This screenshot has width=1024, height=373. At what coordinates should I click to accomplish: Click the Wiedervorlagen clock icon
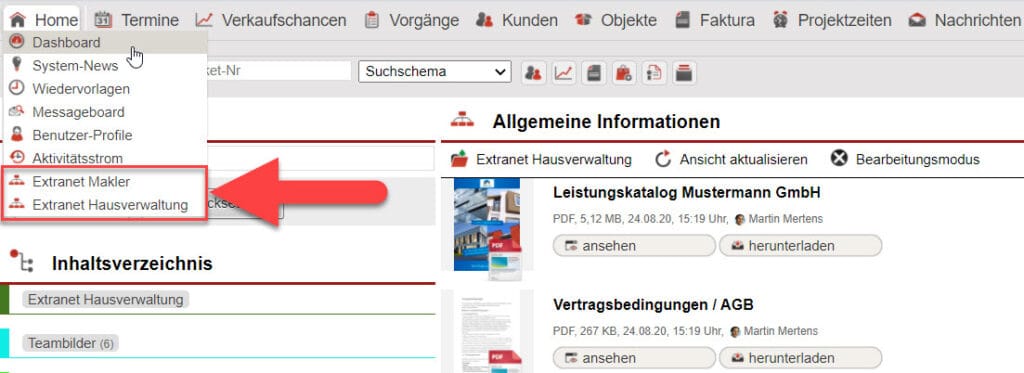coord(16,88)
